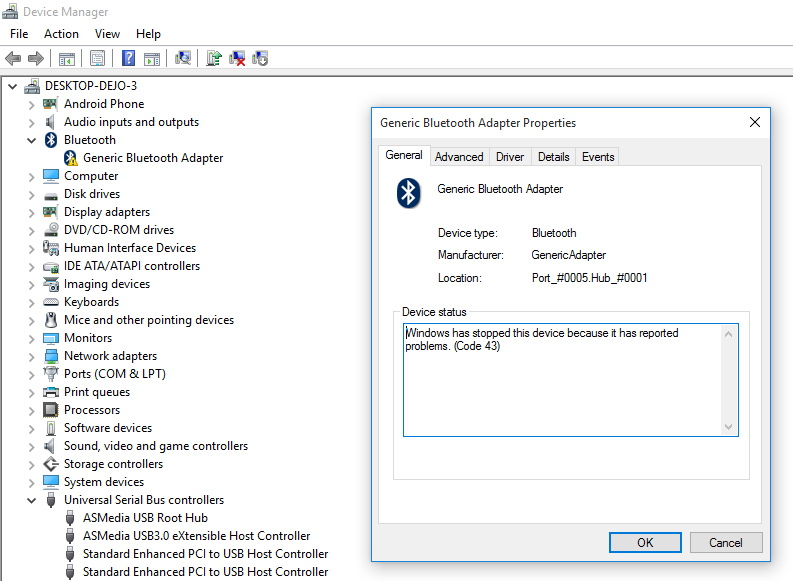Click the Location value Port_#0005.Hub_#0001

click(x=589, y=278)
